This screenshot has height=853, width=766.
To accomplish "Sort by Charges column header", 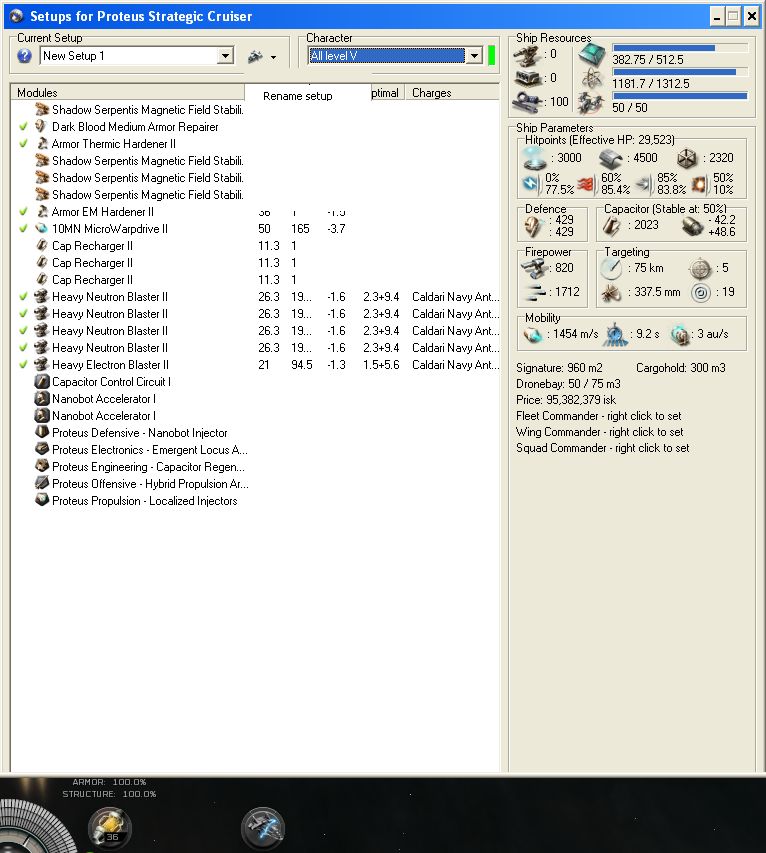I will [x=452, y=92].
